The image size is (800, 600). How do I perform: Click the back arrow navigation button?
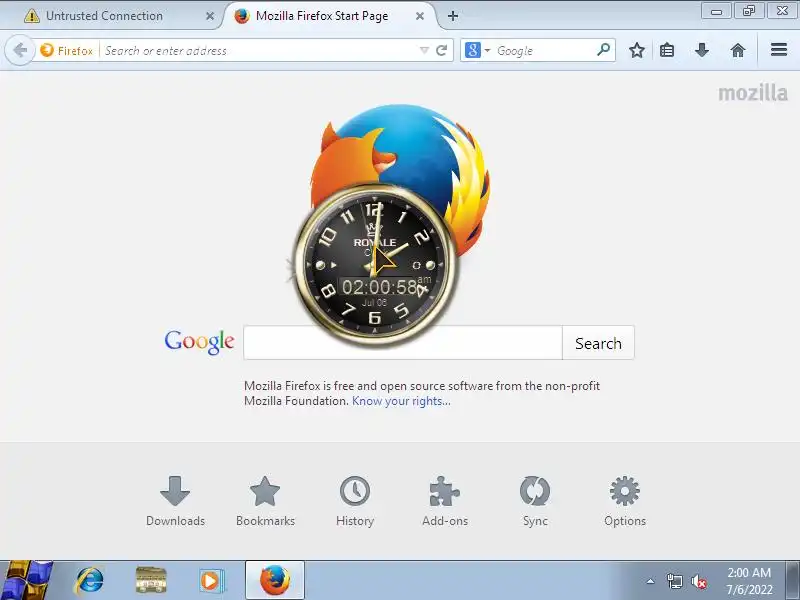click(x=20, y=51)
